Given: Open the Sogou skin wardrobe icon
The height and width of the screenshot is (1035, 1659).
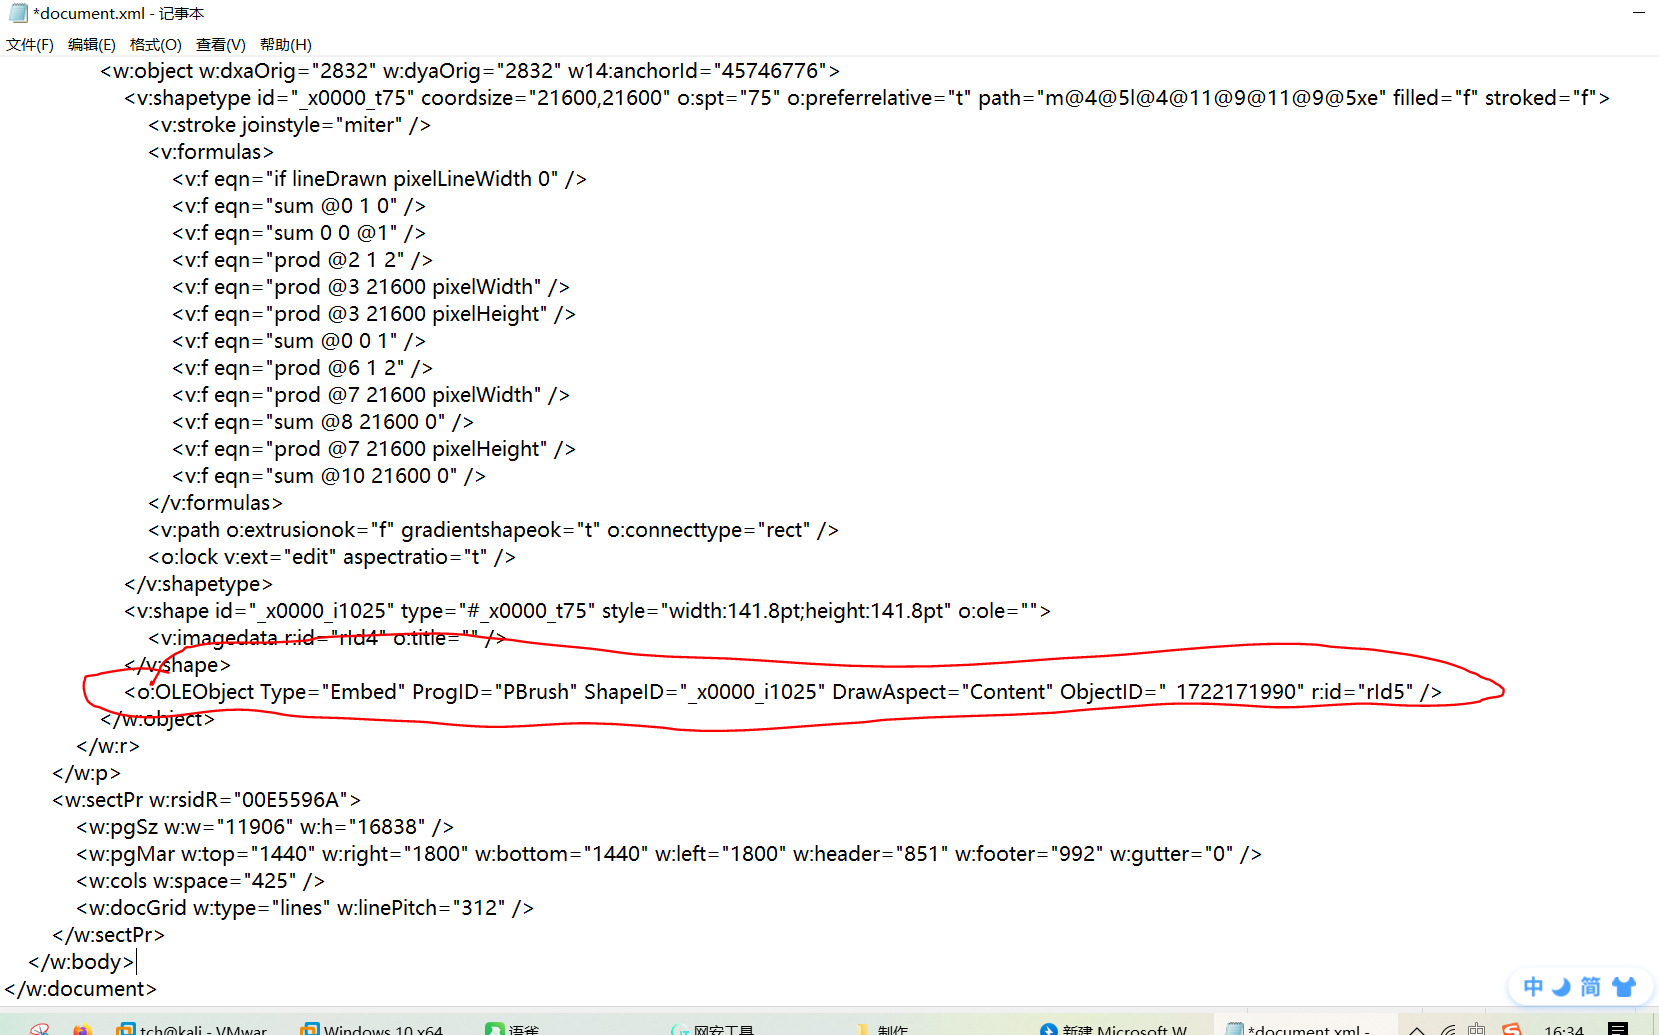Looking at the screenshot, I should [1623, 987].
